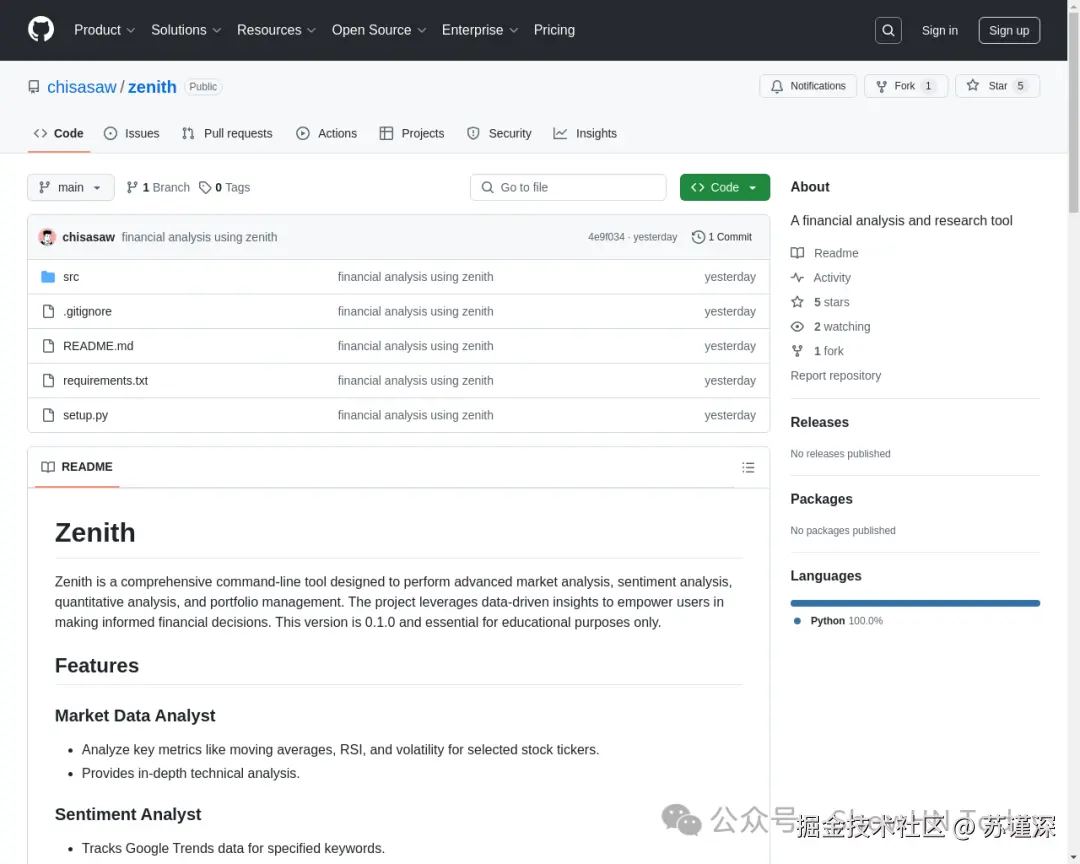Open the .gitignore file name
Viewport: 1080px width, 864px height.
click(x=87, y=311)
